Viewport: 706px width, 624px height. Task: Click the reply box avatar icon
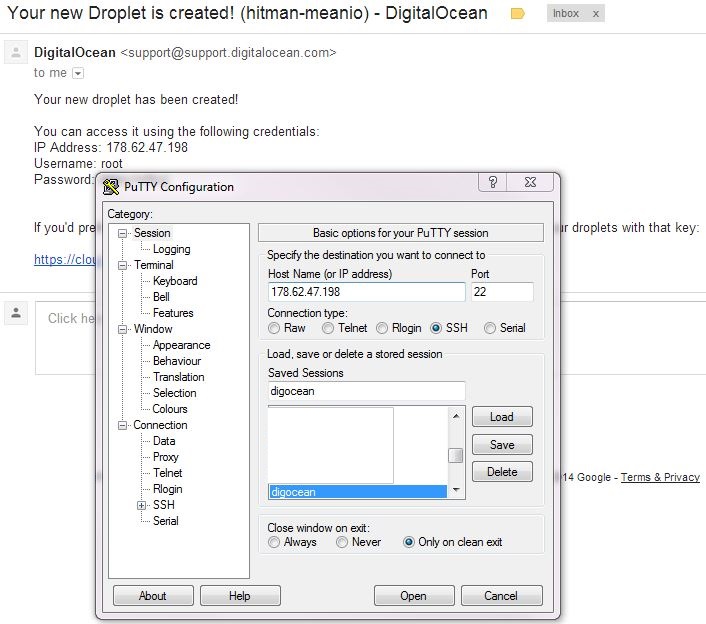16,313
